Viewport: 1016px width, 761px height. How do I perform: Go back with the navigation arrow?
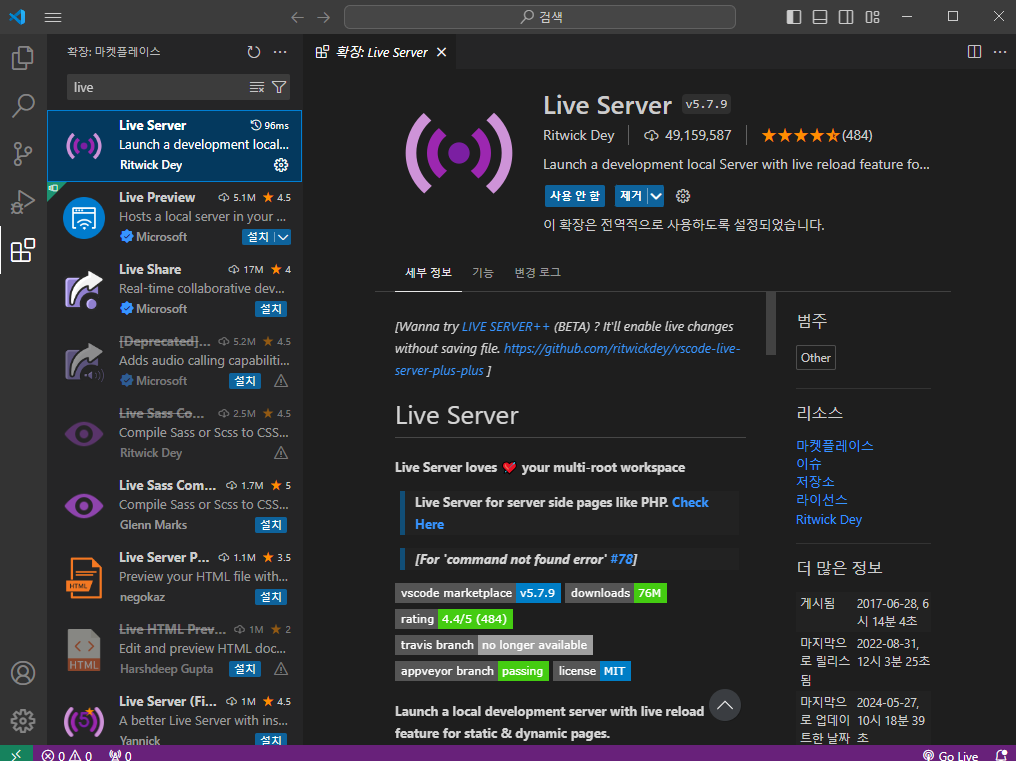[297, 17]
